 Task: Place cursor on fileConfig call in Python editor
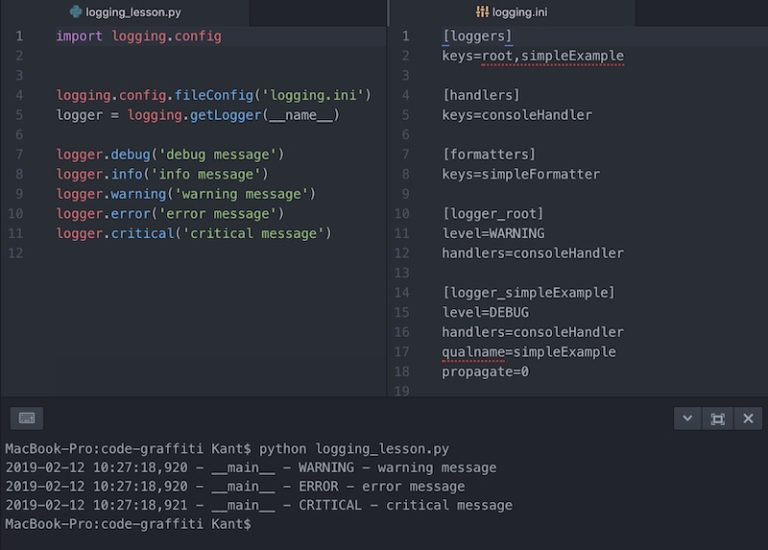[214, 95]
